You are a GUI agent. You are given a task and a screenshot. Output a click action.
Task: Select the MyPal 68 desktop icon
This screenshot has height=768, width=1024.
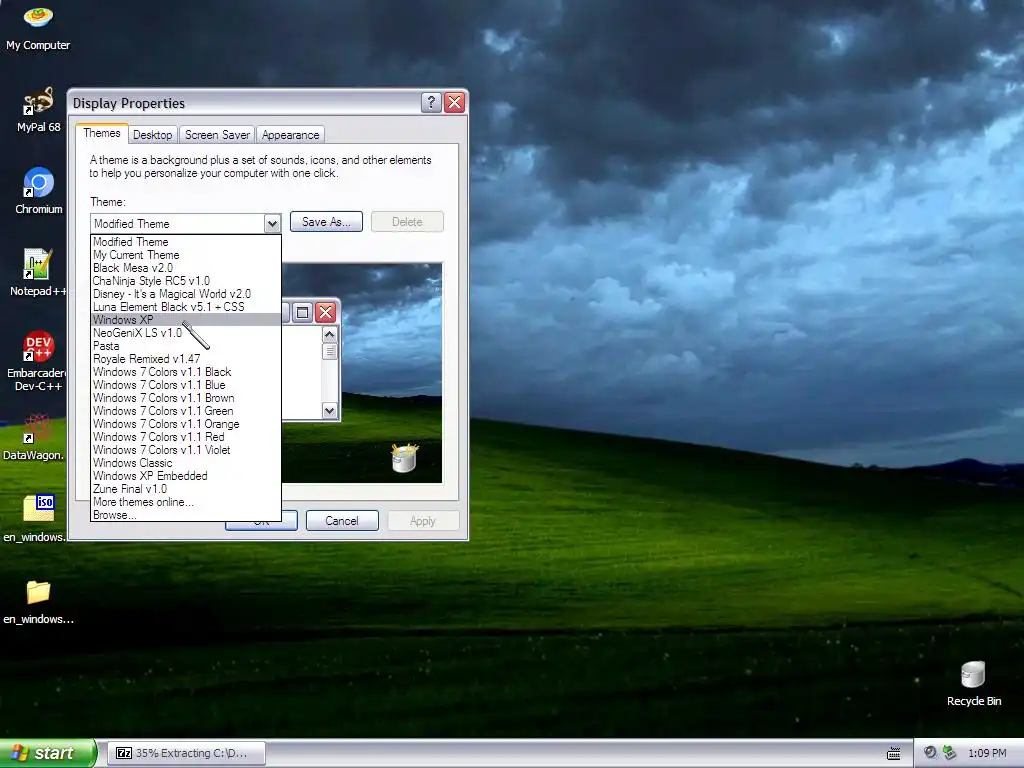(x=38, y=109)
